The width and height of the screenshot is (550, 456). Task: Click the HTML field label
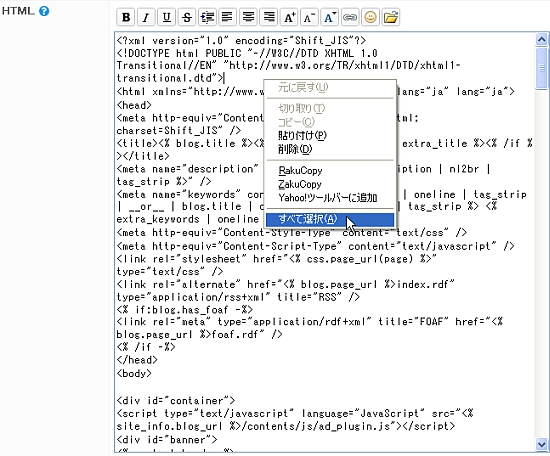[18, 11]
